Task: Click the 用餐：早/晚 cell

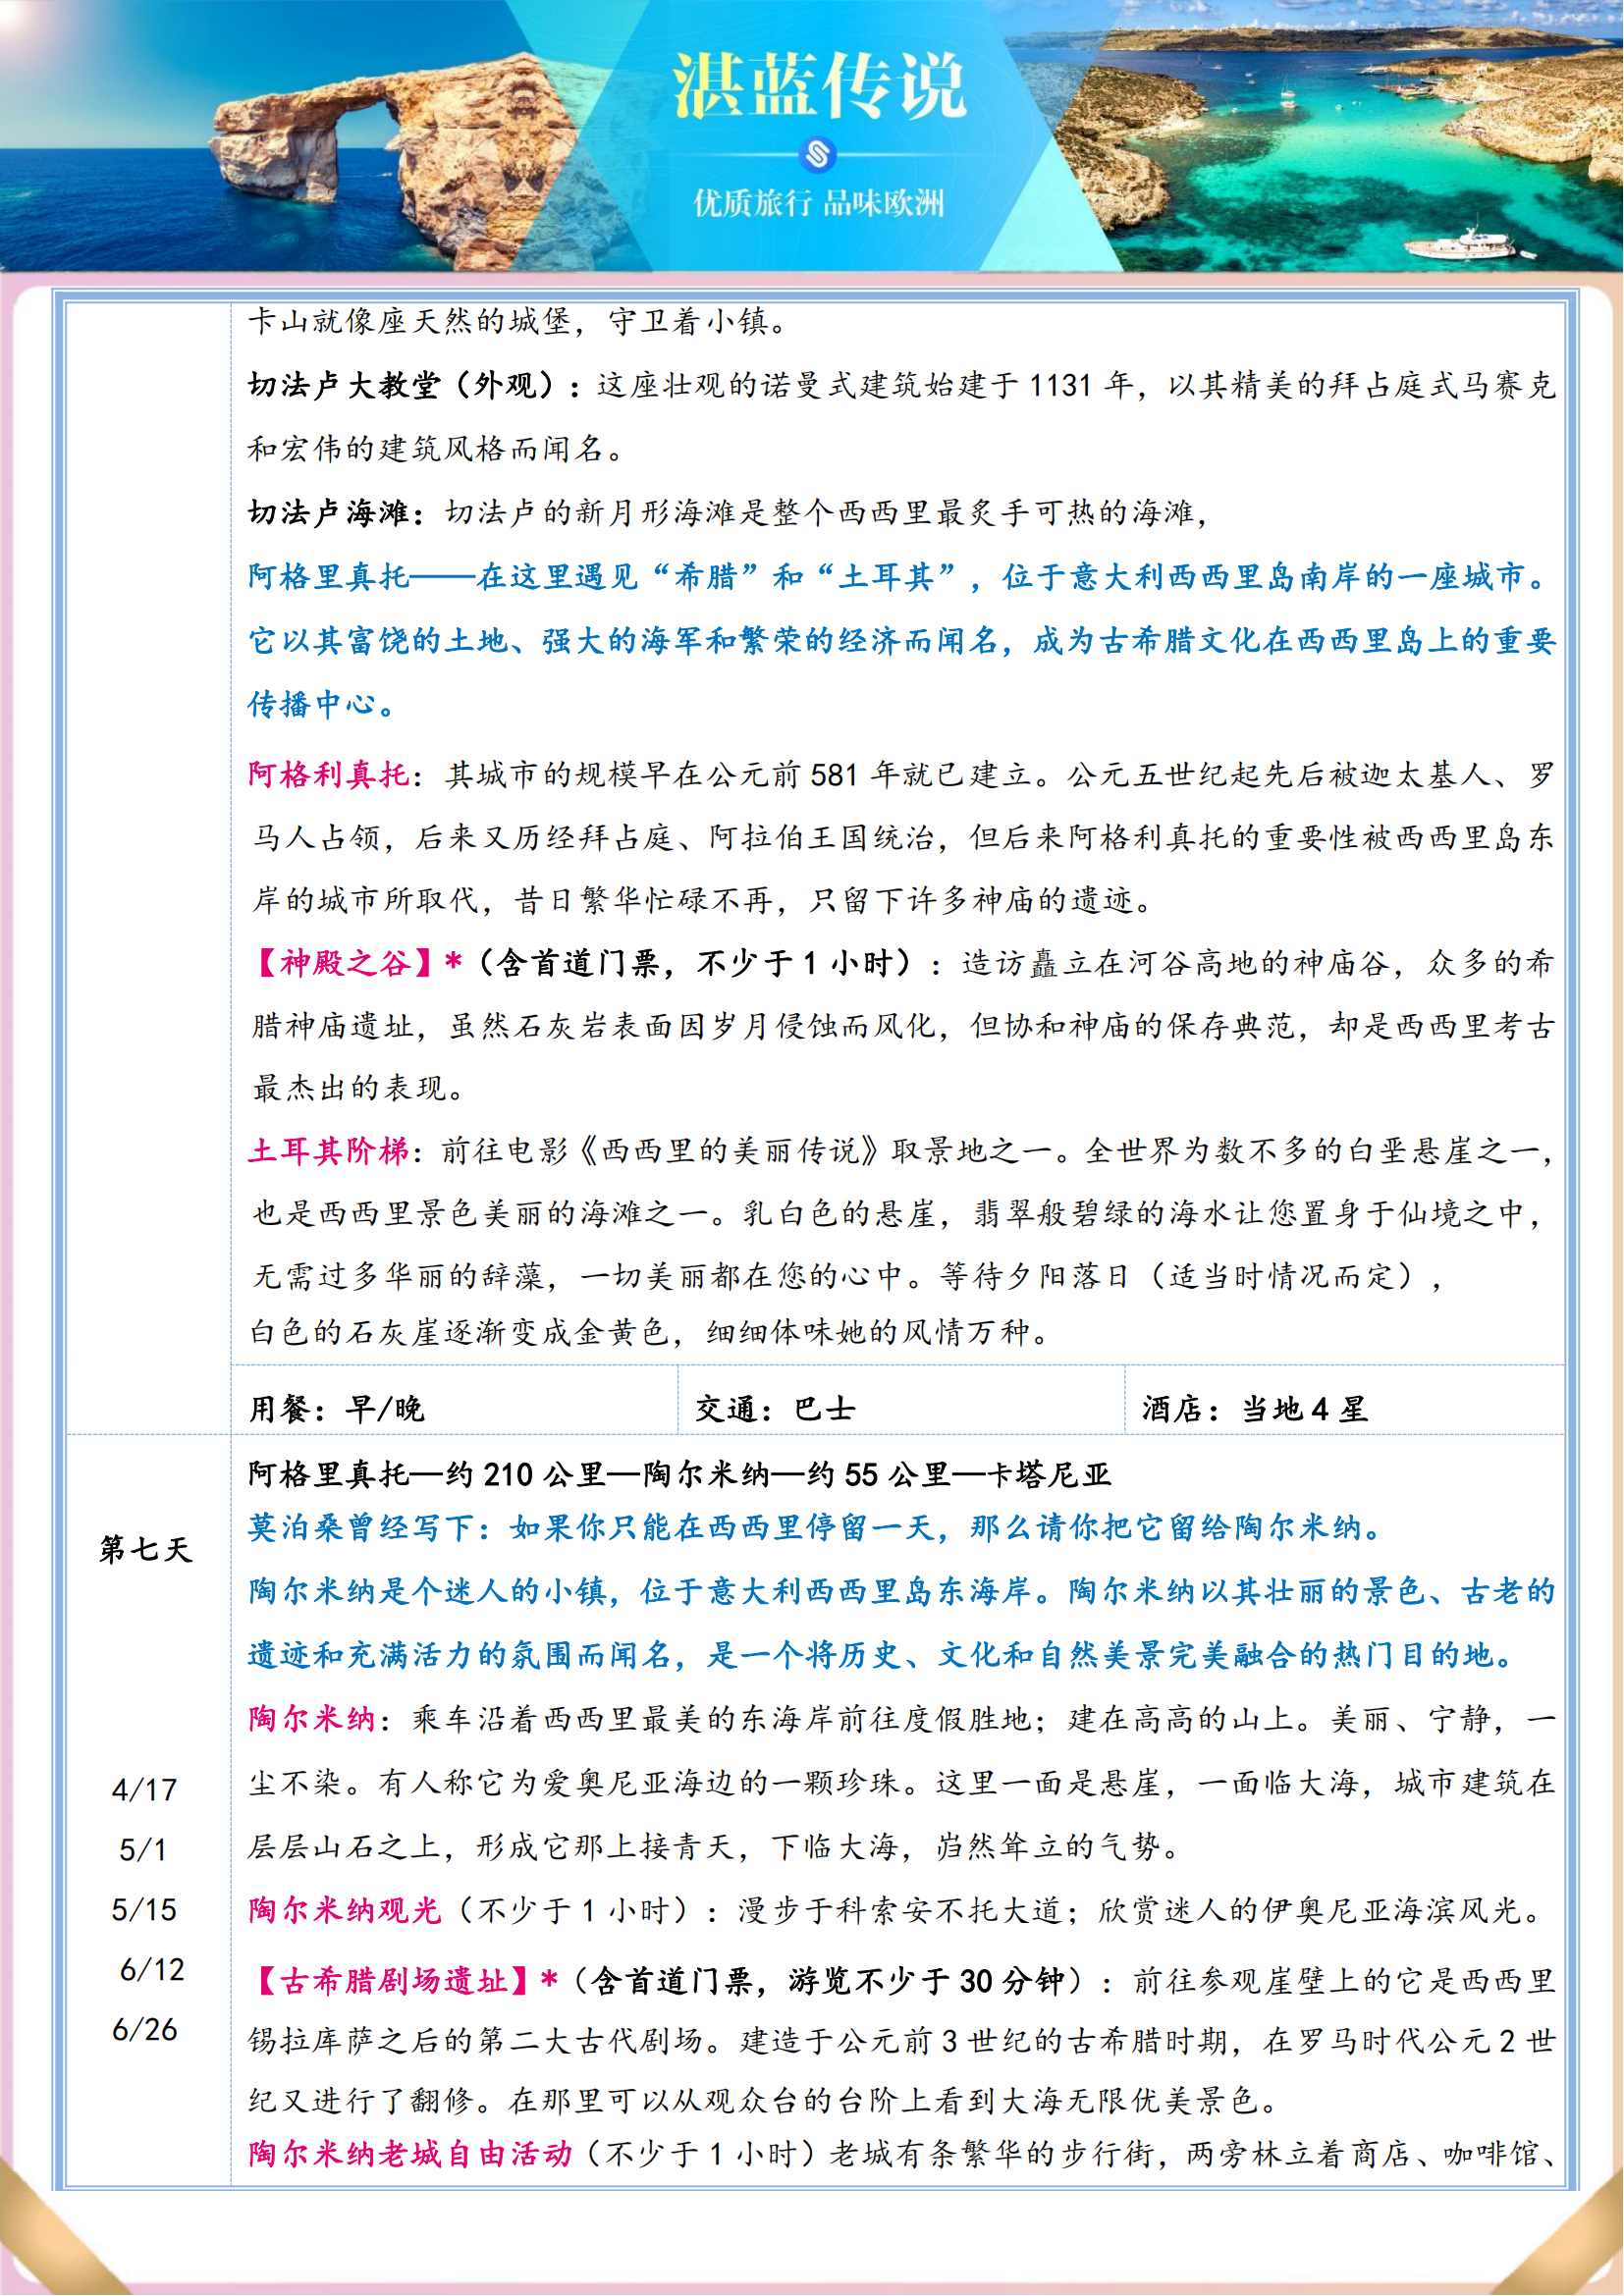Action: click(x=337, y=1409)
